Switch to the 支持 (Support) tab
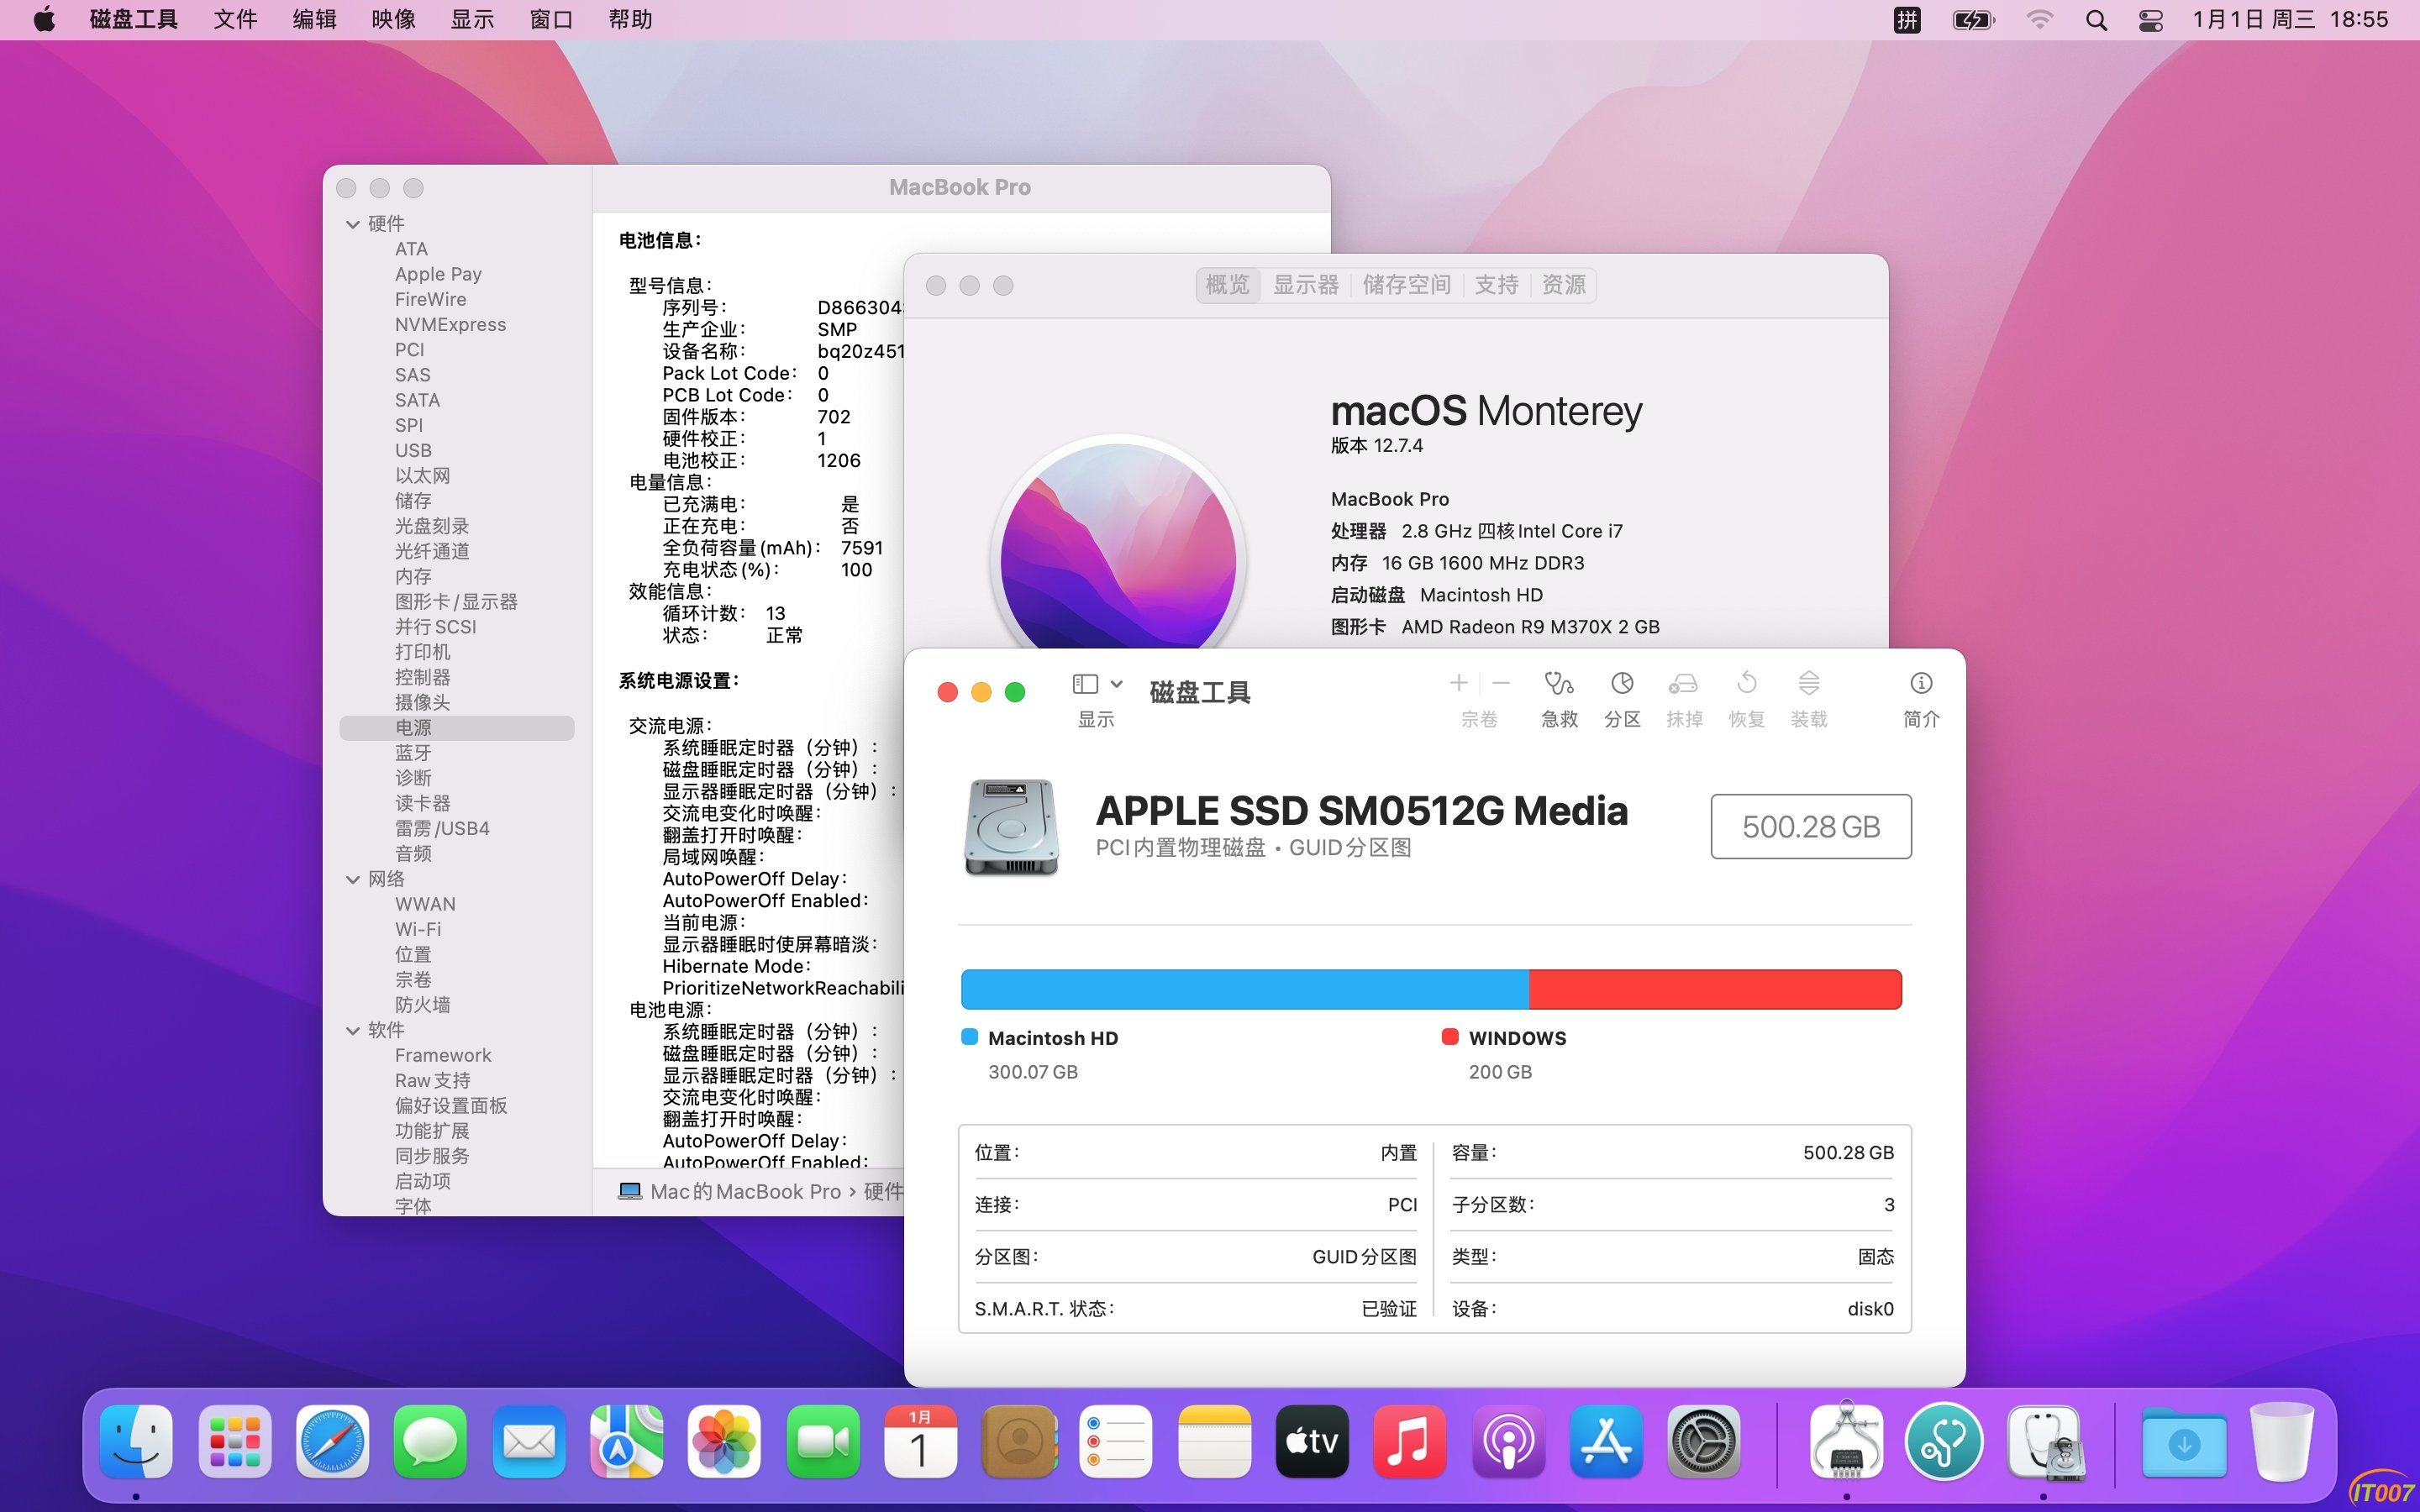Screen dimensions: 2420x1512 tap(1496, 285)
